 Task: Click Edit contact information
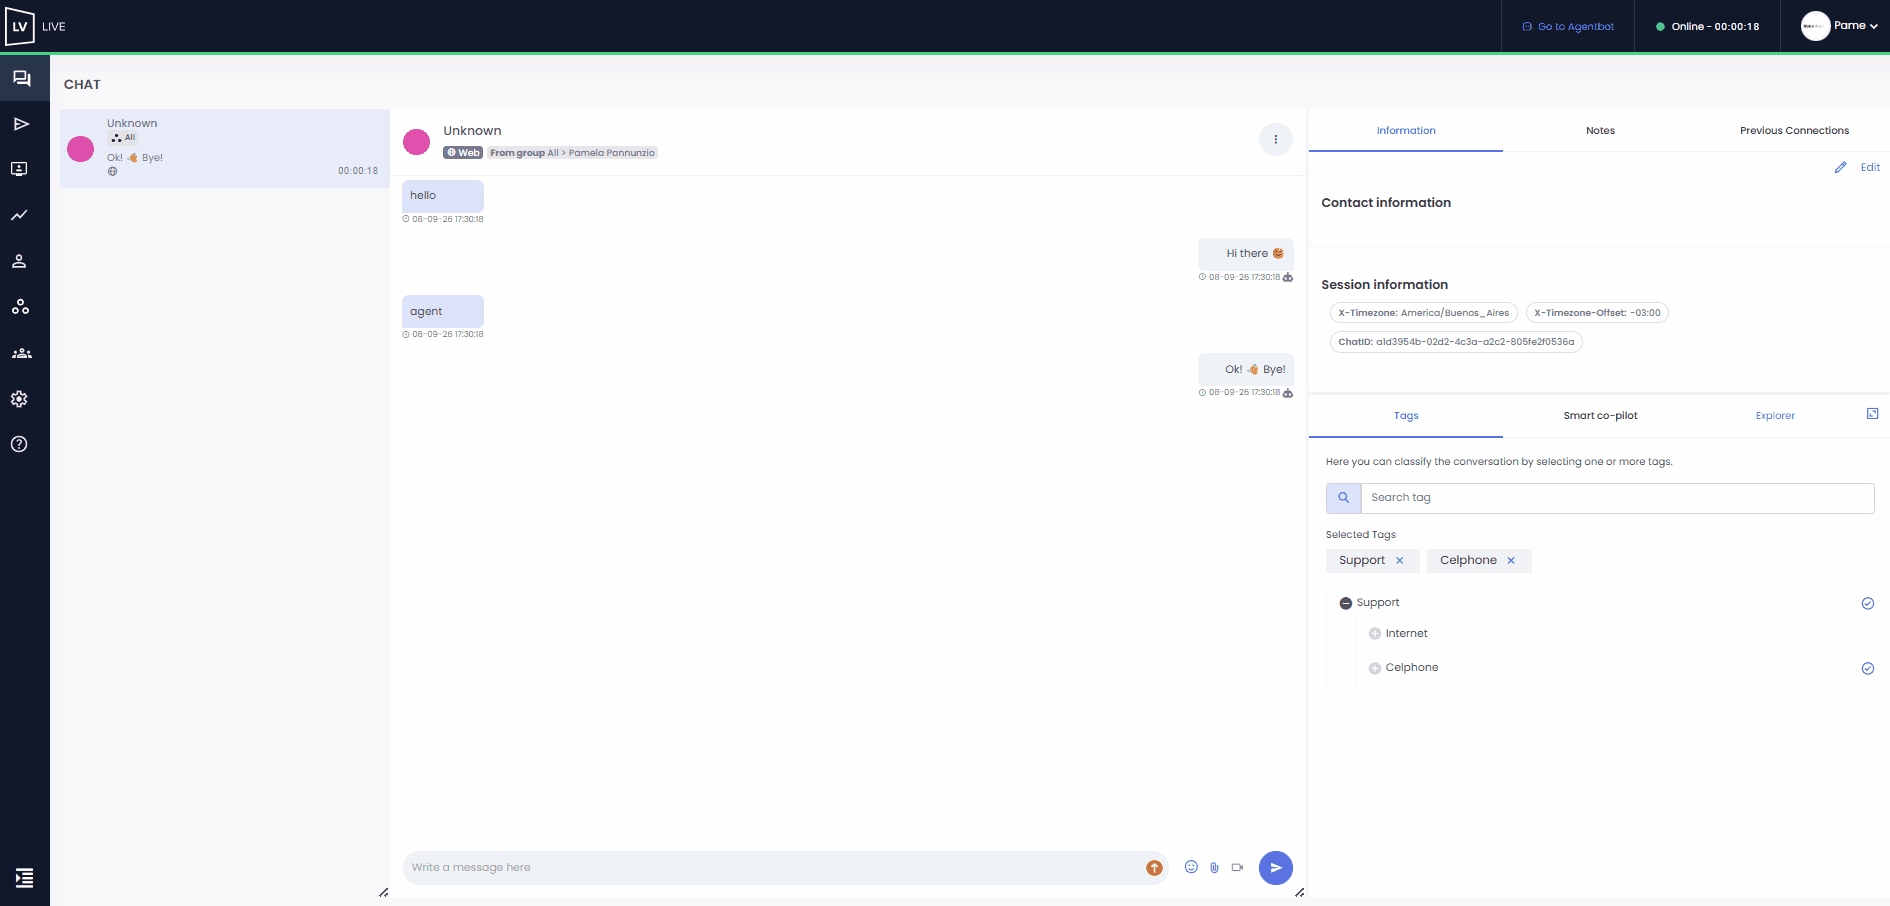pos(1857,168)
